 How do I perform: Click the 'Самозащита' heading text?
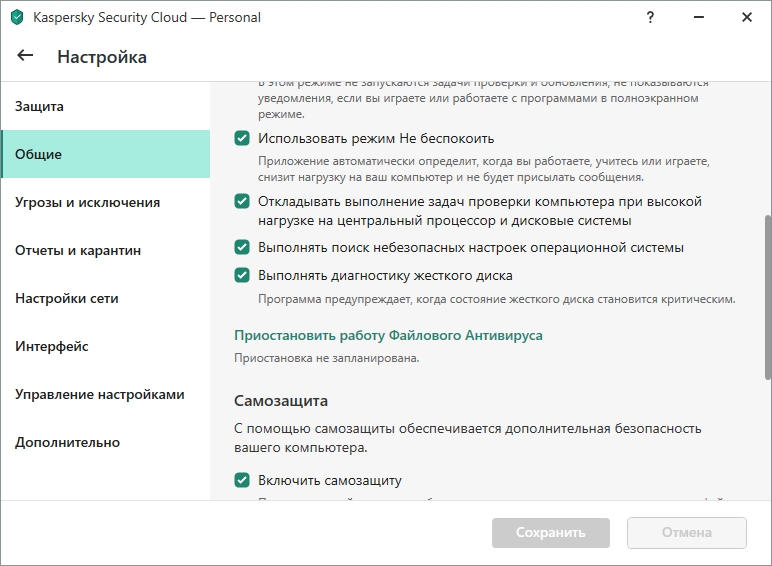tap(281, 401)
